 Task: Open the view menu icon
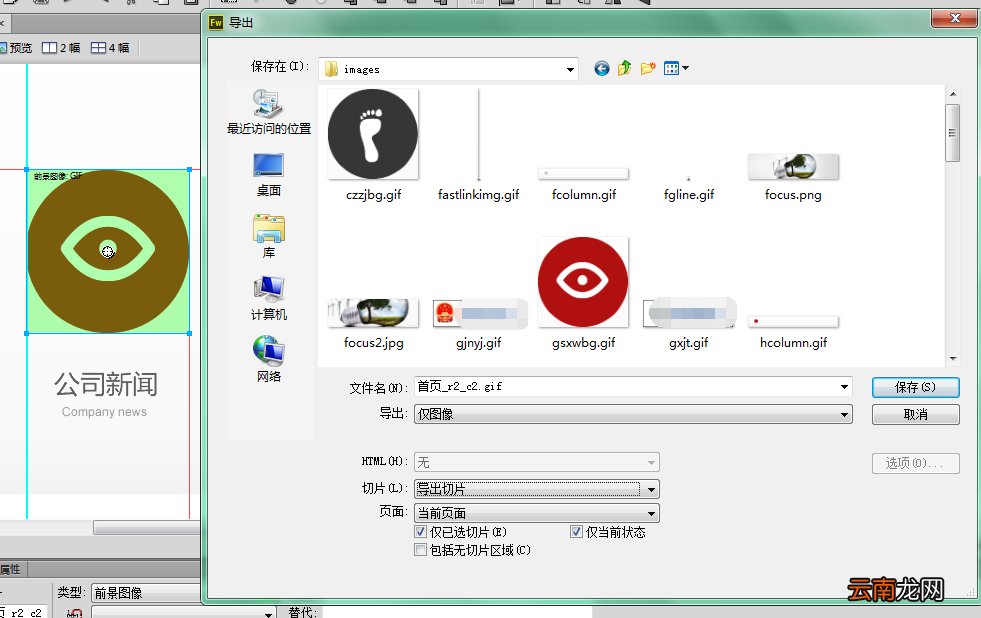coord(676,68)
